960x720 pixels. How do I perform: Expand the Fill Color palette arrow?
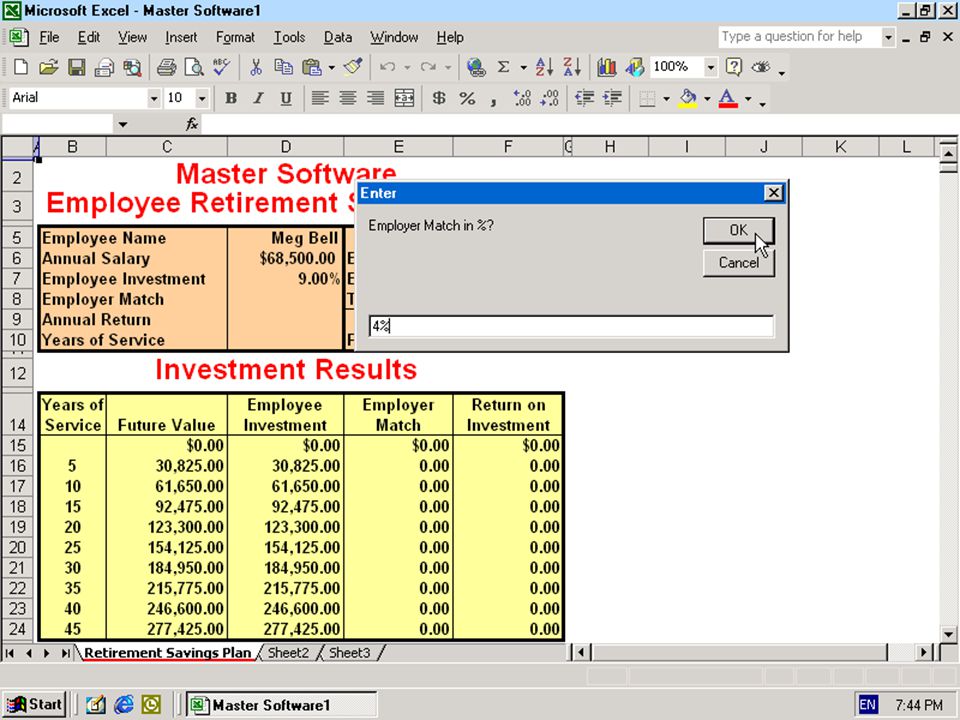click(x=707, y=98)
